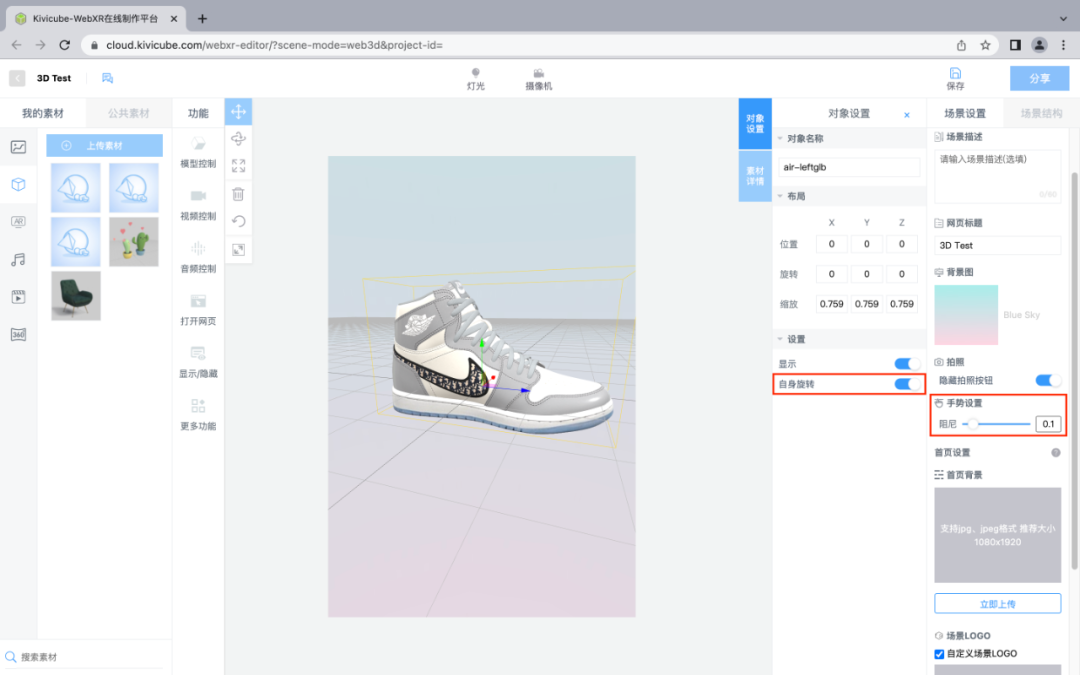This screenshot has width=1080, height=675.
Task: Toggle the 显示 visibility switch
Action: point(906,364)
